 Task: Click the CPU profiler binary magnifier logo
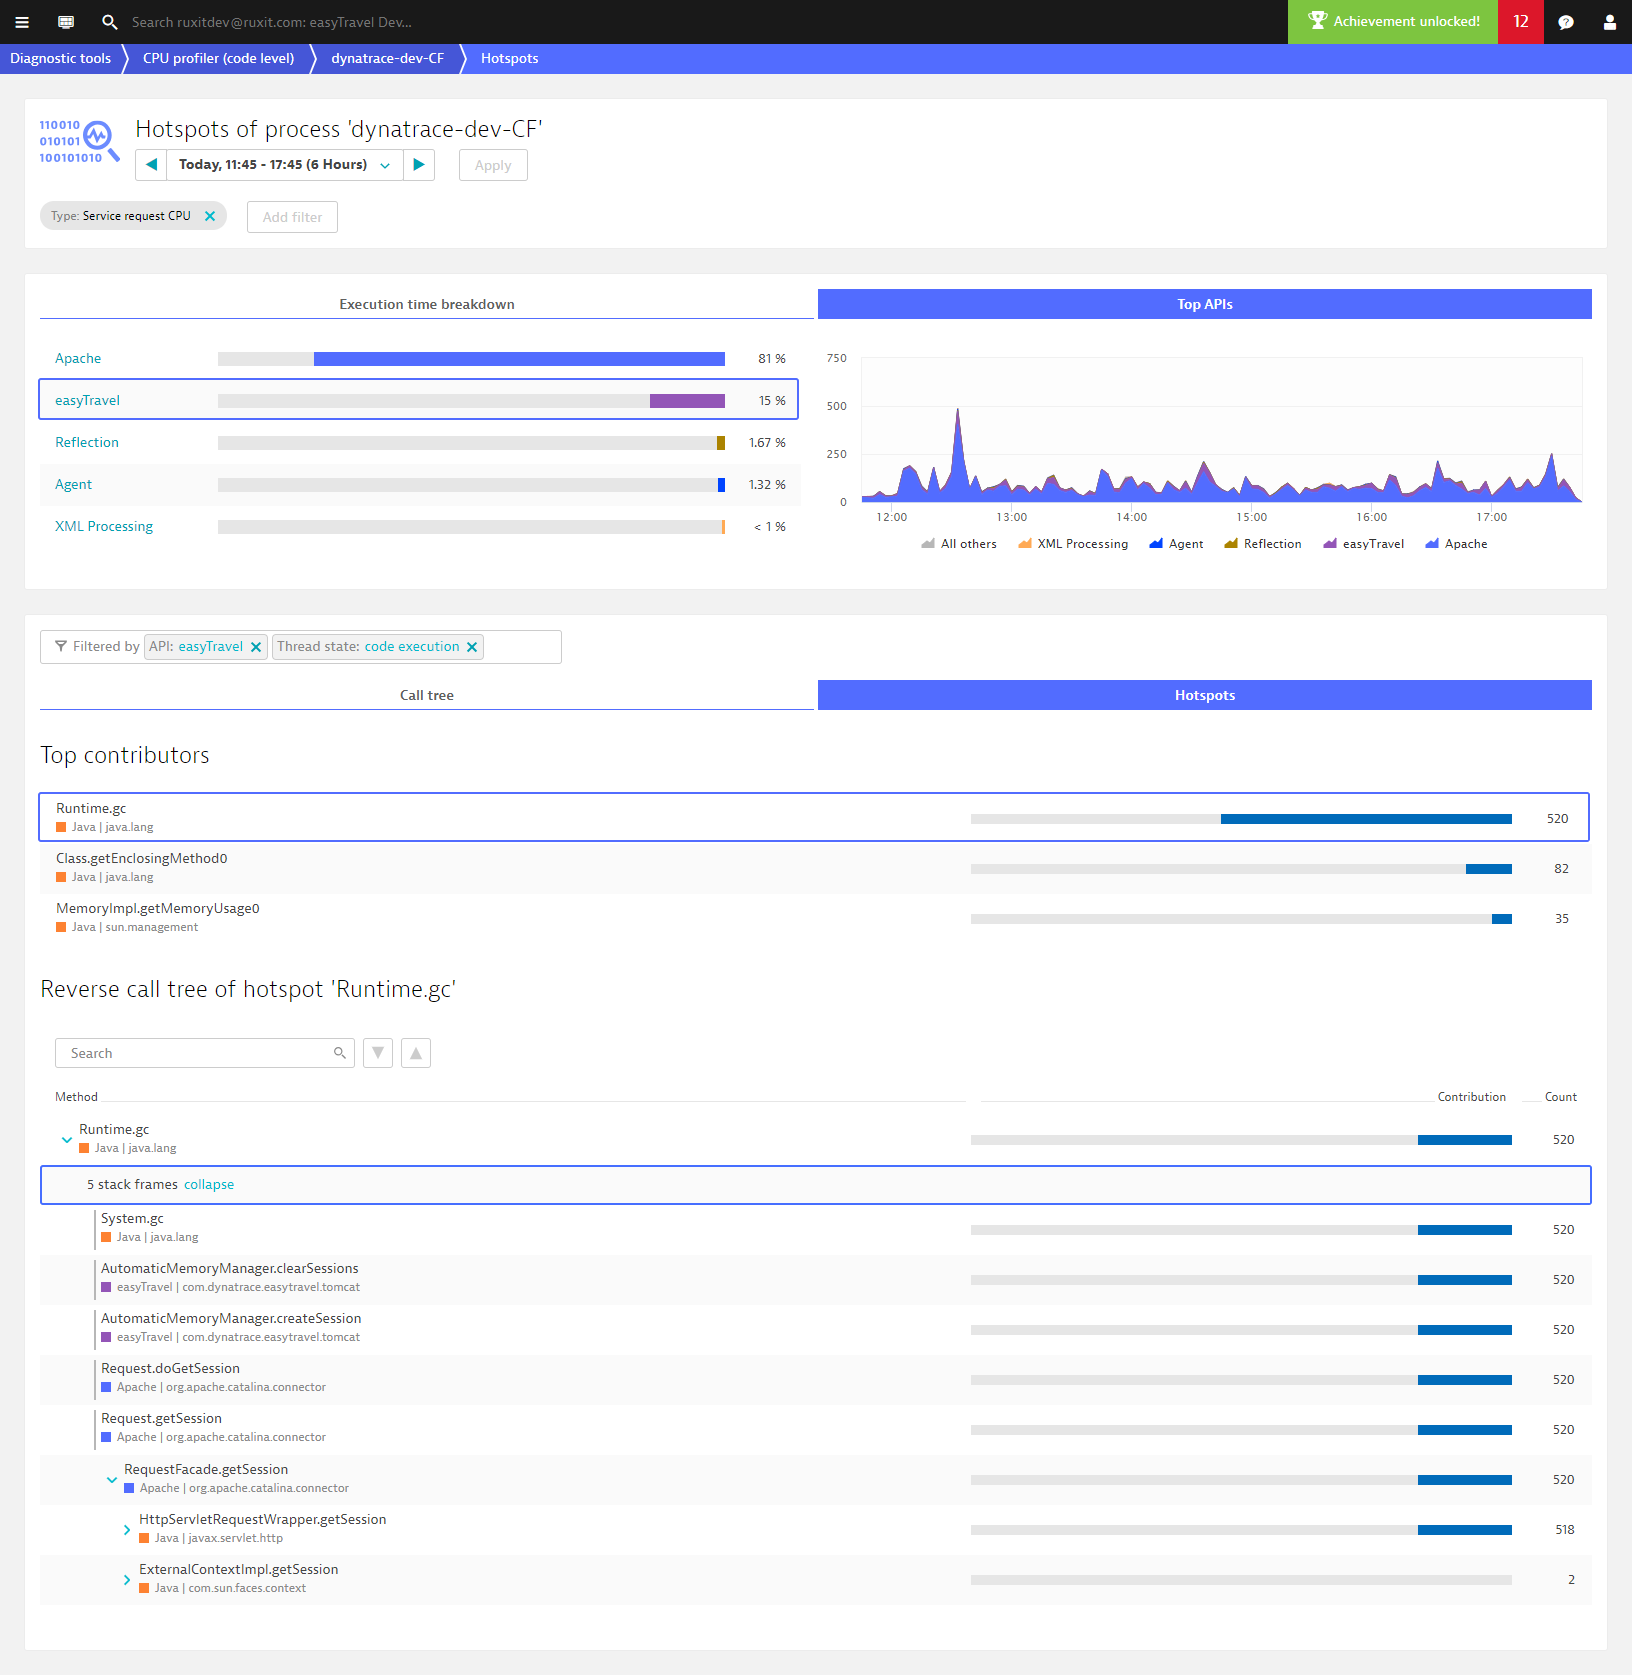click(79, 141)
